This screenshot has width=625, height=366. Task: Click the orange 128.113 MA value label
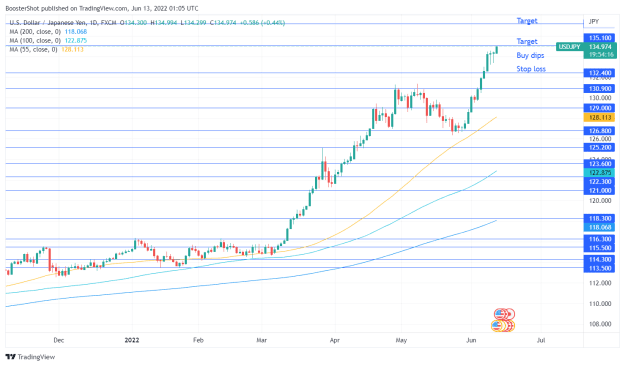click(x=599, y=118)
